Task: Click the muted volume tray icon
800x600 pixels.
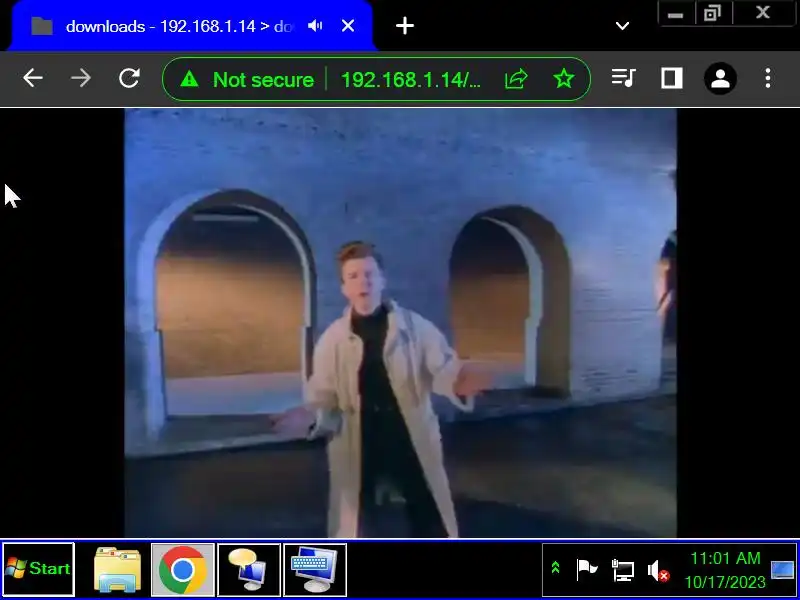Action: tap(658, 570)
